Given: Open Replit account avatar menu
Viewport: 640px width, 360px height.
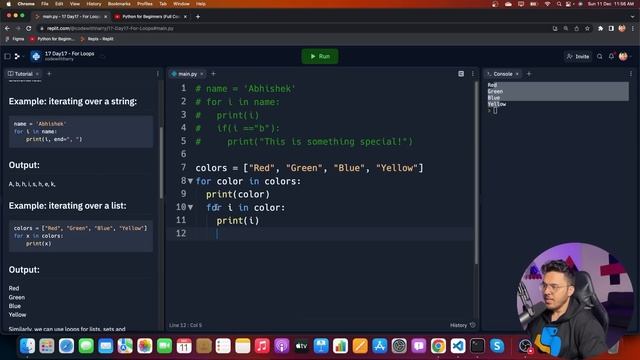Looking at the screenshot, I should (x=623, y=56).
